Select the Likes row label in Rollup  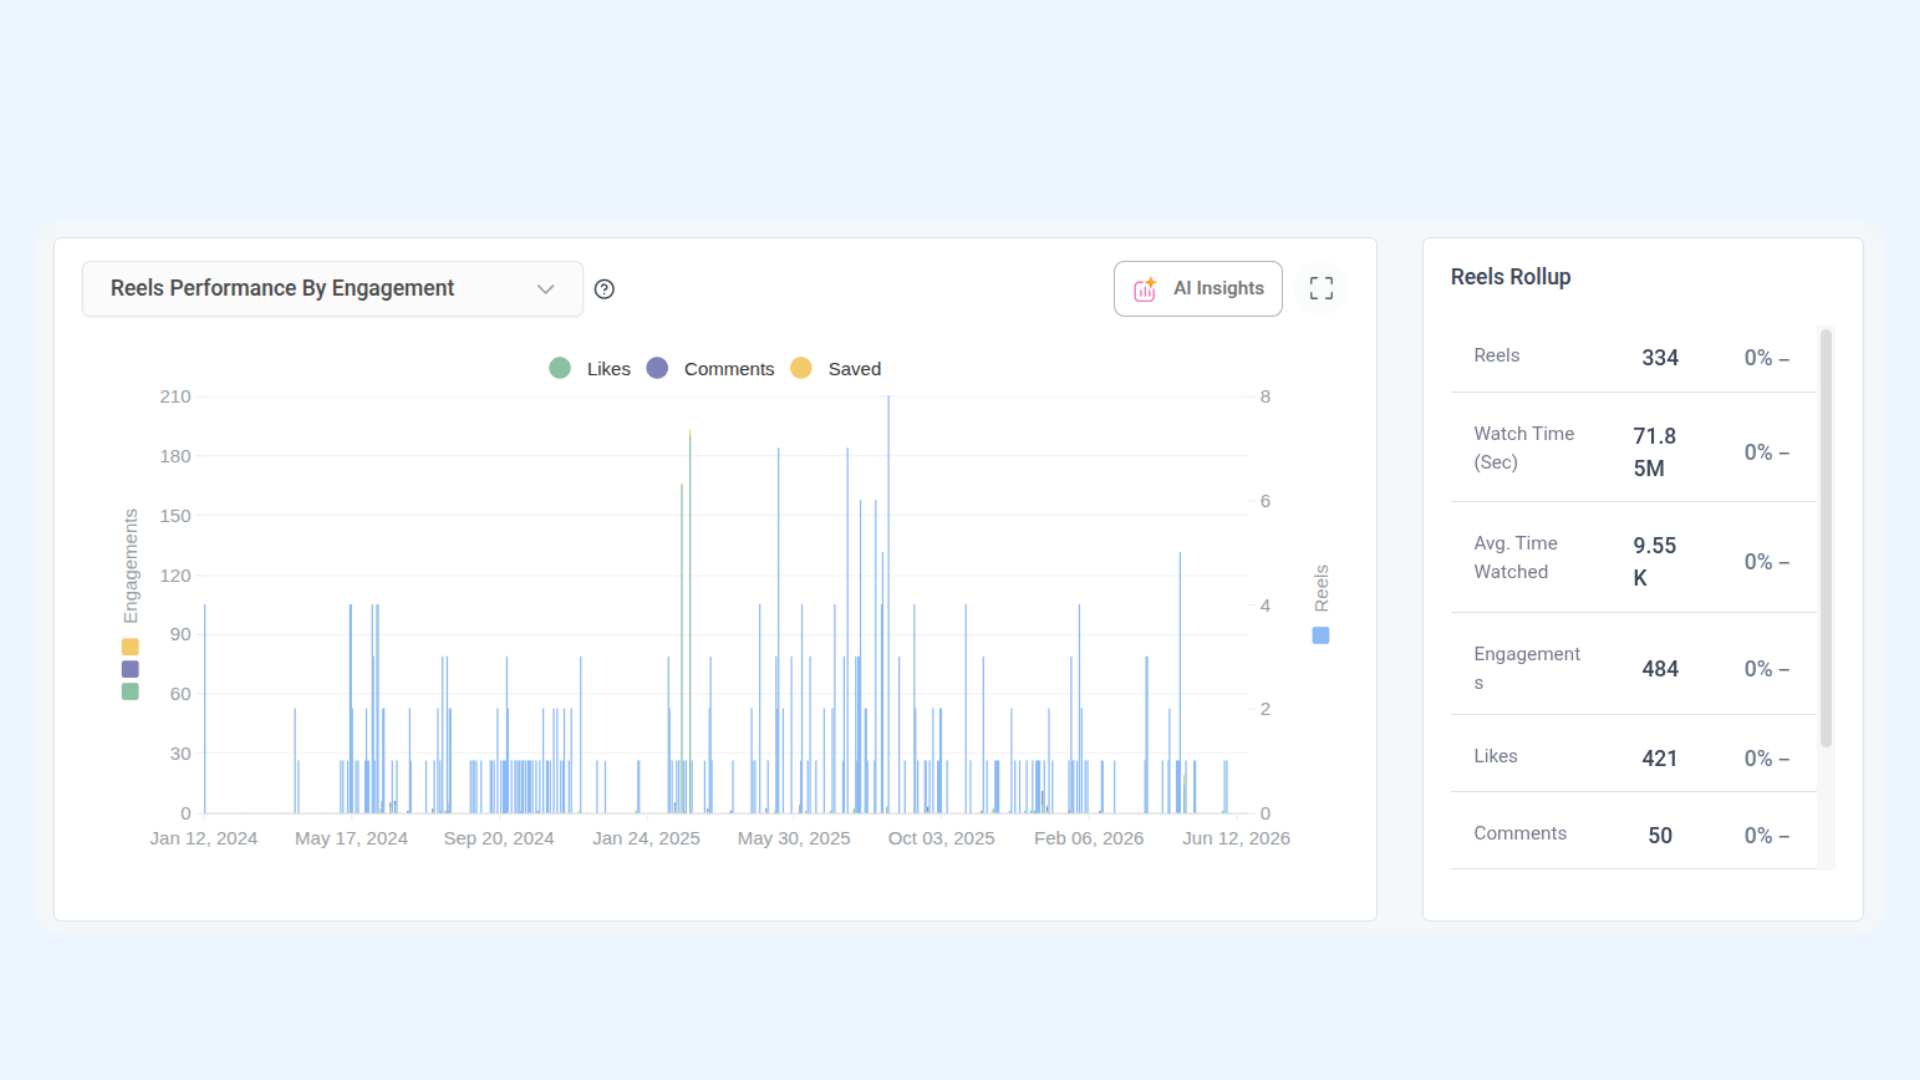[x=1495, y=757]
